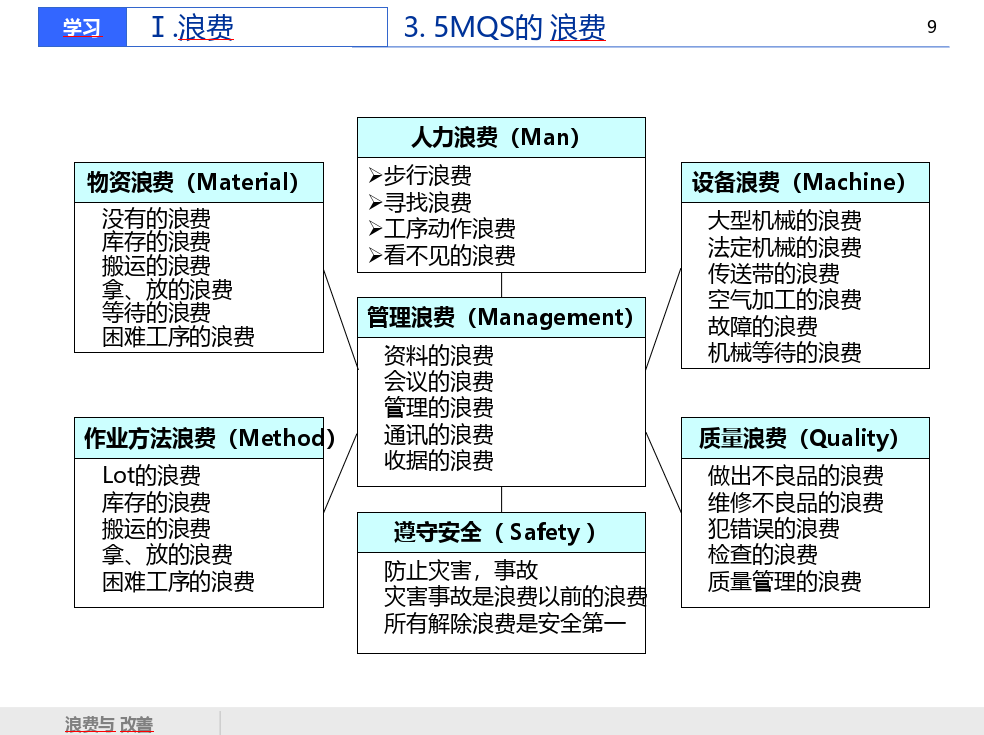Select the 会议的浪费 item under Management
Viewport: 984px width, 735px height.
(437, 381)
